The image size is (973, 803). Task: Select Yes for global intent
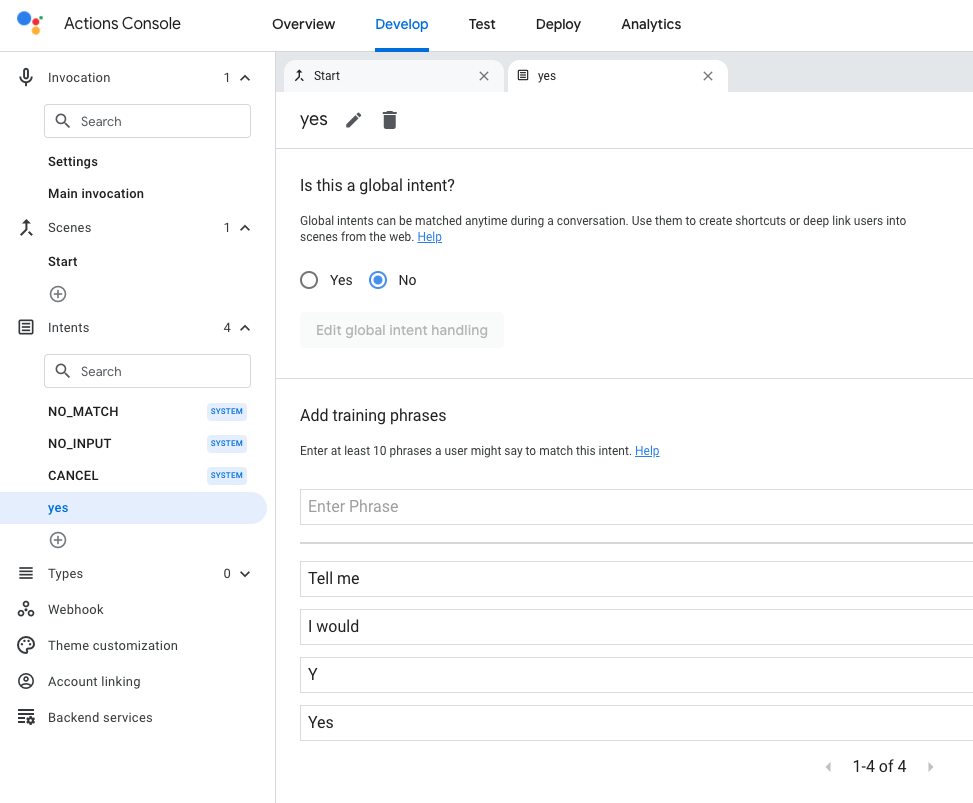coord(309,280)
